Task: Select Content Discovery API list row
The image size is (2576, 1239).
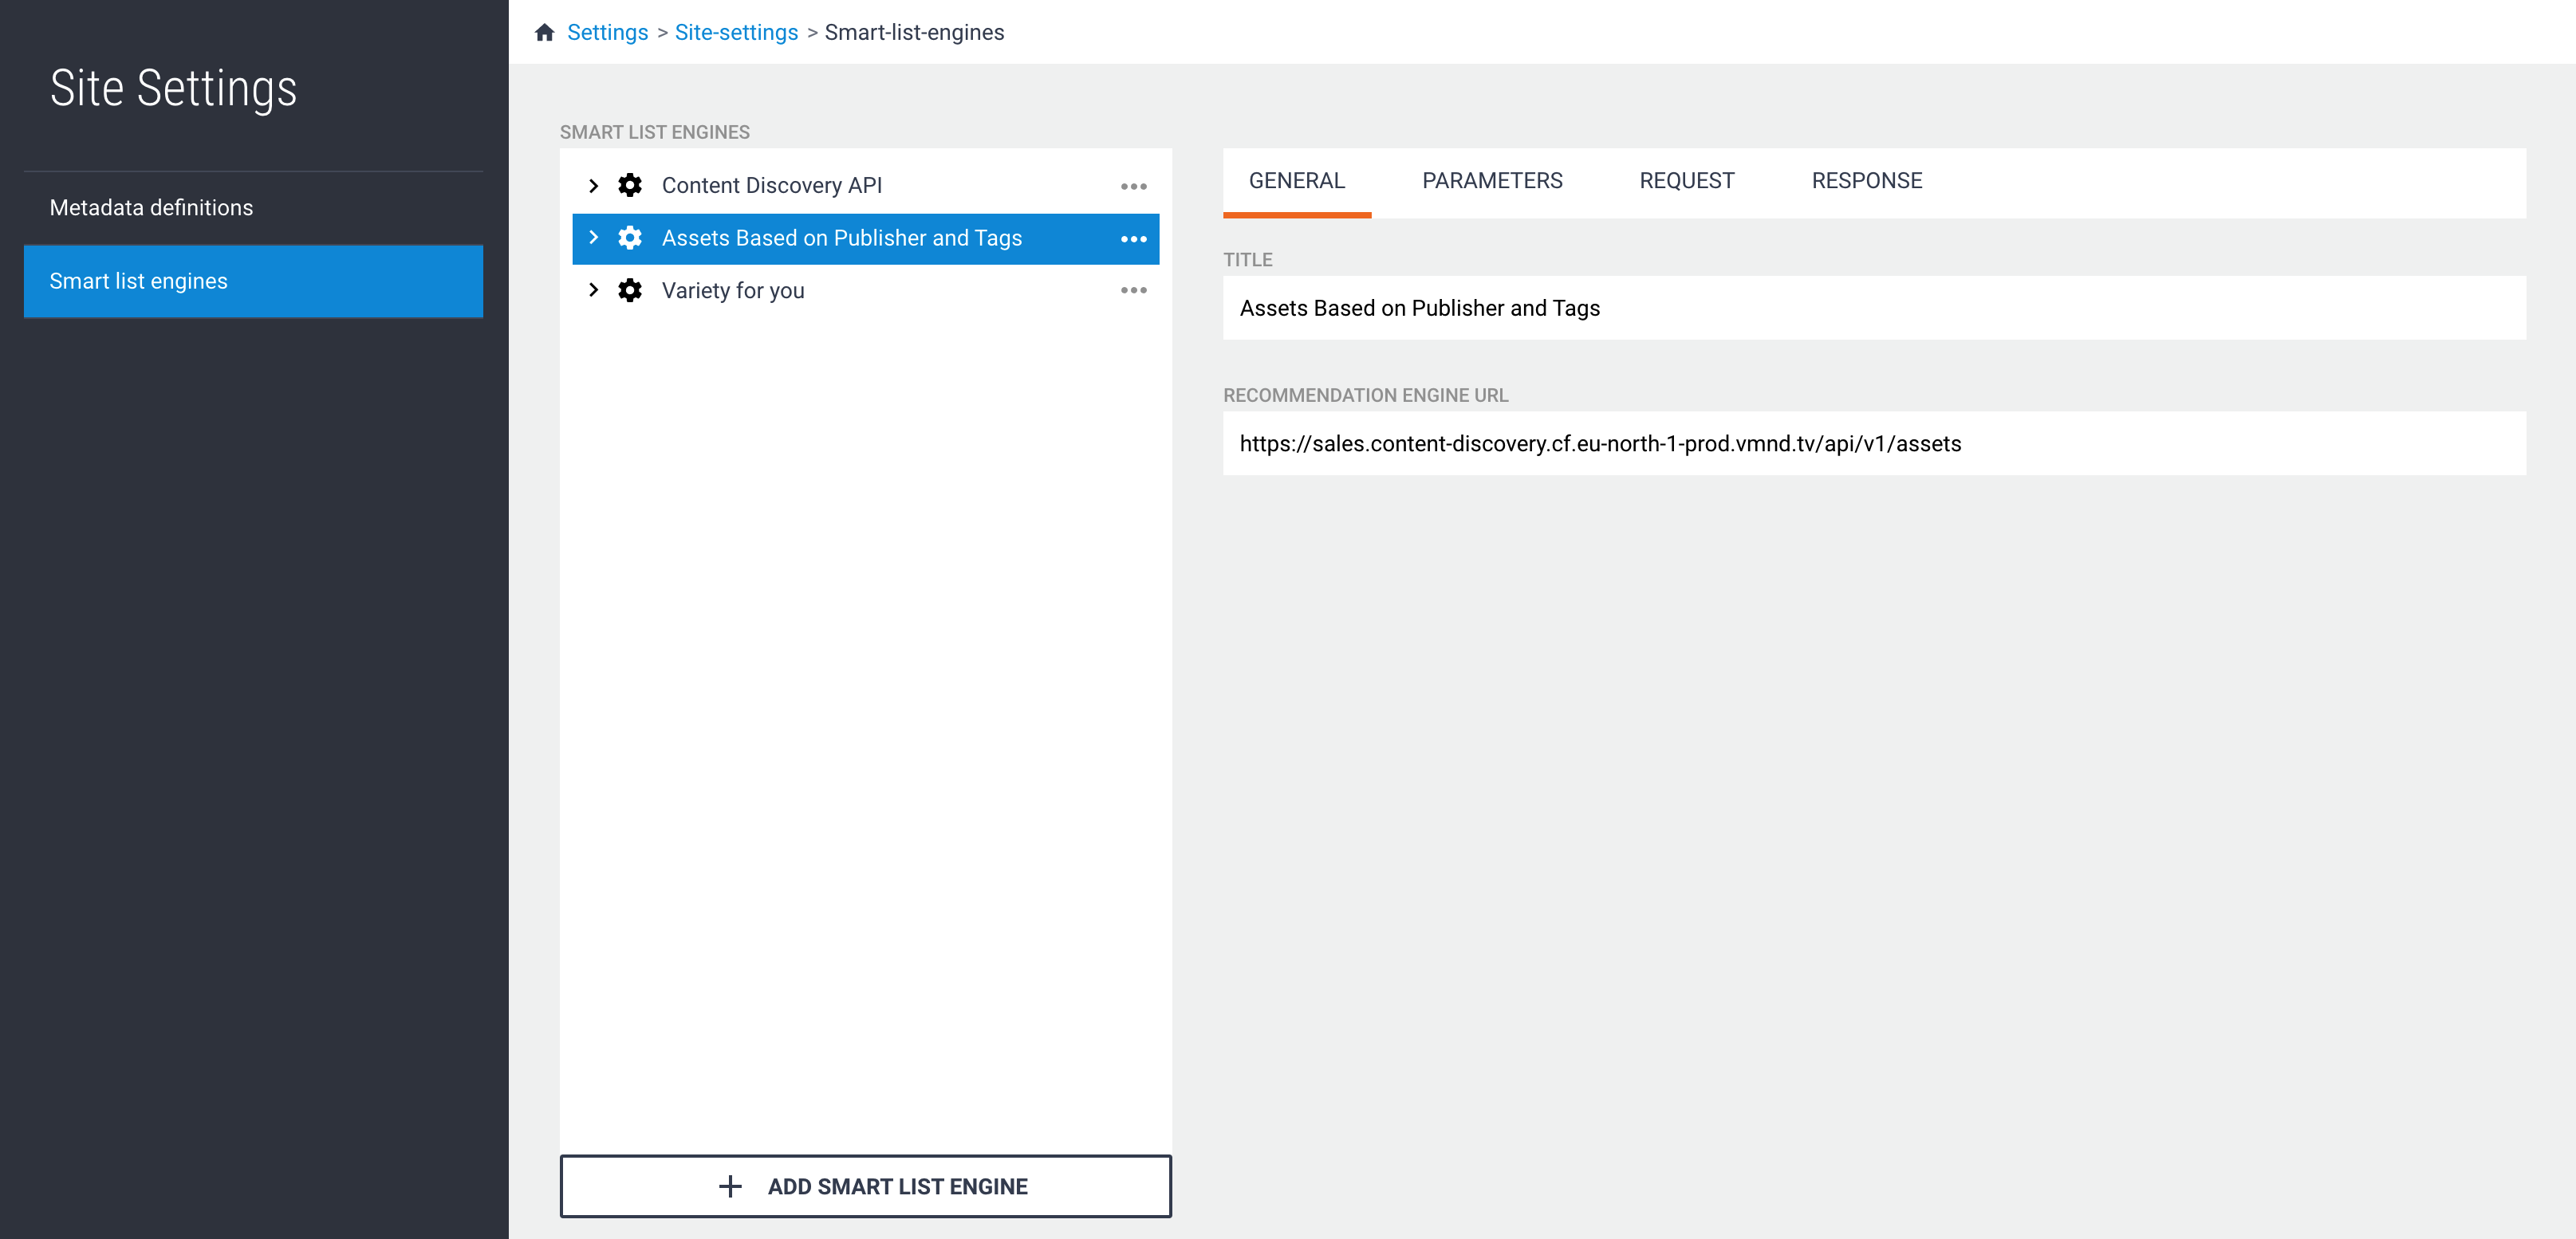Action: click(865, 186)
